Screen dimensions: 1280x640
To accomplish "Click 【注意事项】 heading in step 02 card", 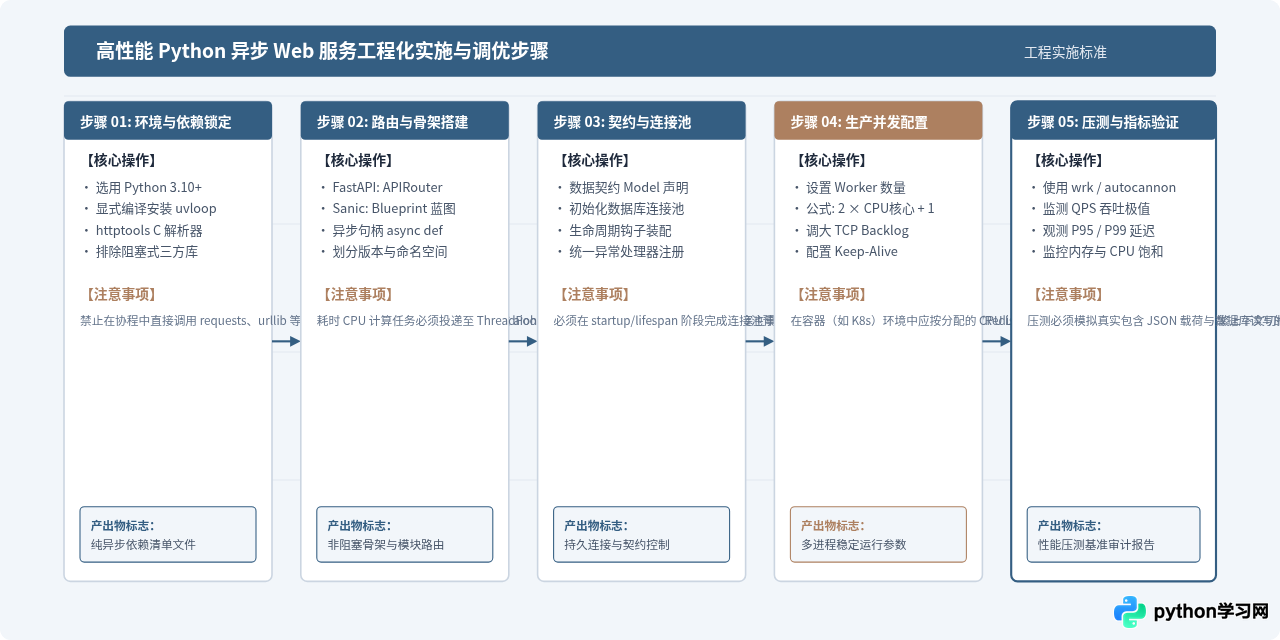I will 355,294.
